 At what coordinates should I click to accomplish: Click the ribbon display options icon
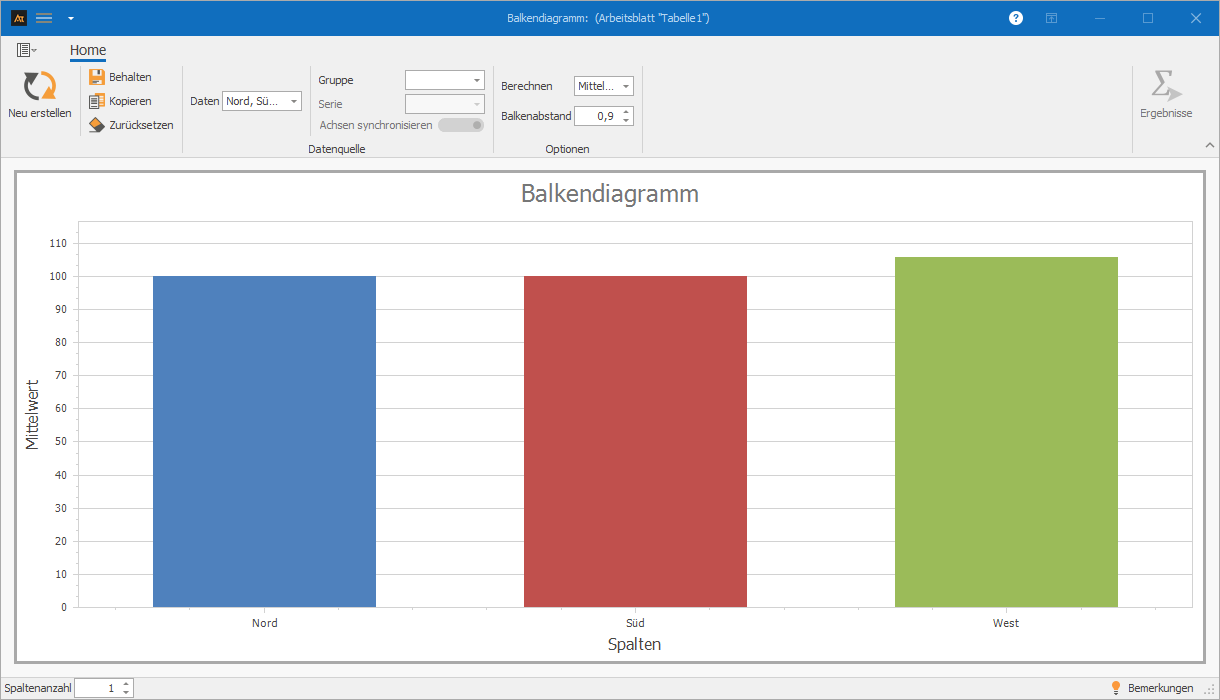[x=1051, y=18]
